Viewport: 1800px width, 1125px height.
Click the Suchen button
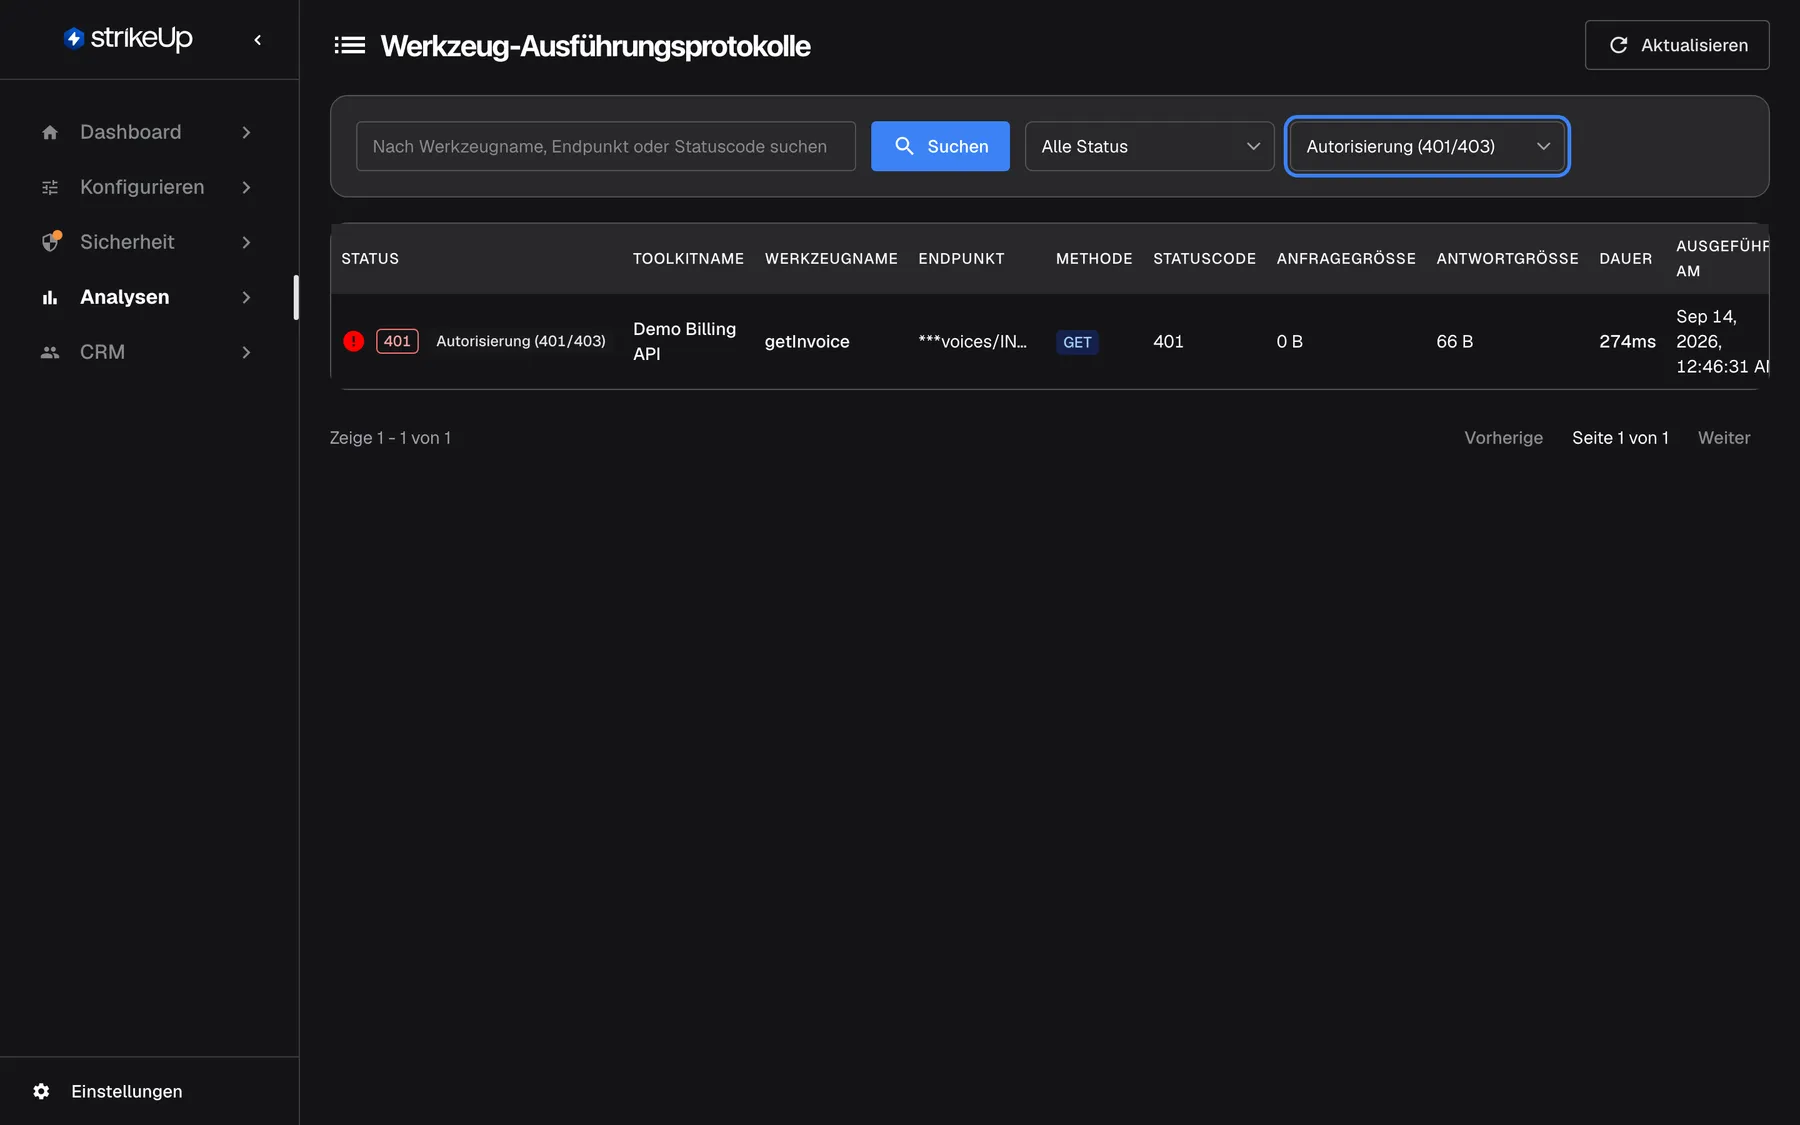940,146
